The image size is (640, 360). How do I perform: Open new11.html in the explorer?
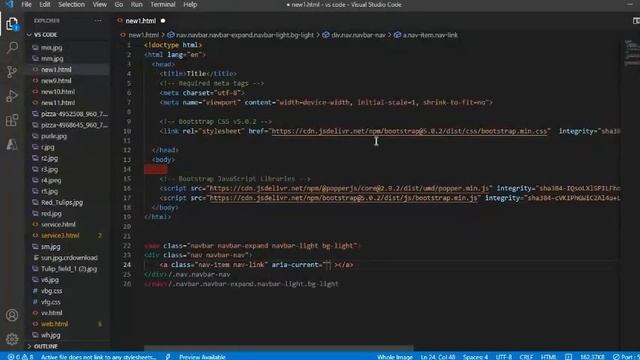pyautogui.click(x=58, y=102)
